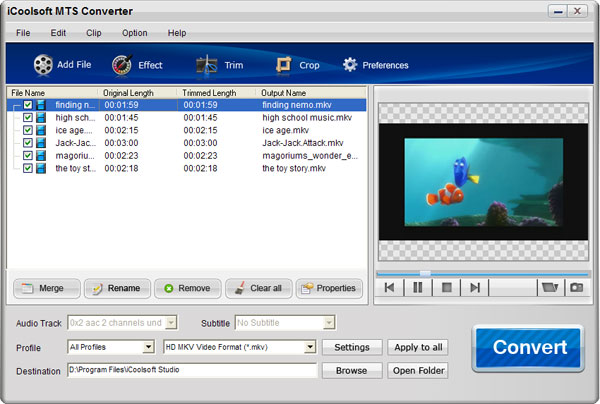600x404 pixels.
Task: Select the magoriums_wonder output name
Action: [x=310, y=156]
